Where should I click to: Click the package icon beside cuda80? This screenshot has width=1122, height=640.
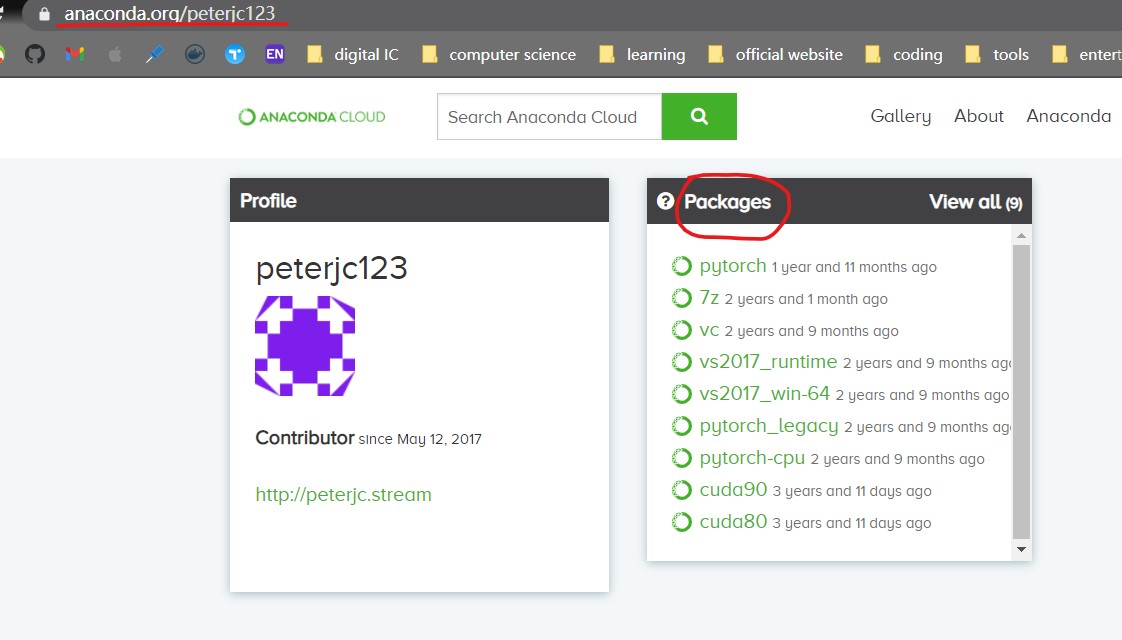point(681,522)
